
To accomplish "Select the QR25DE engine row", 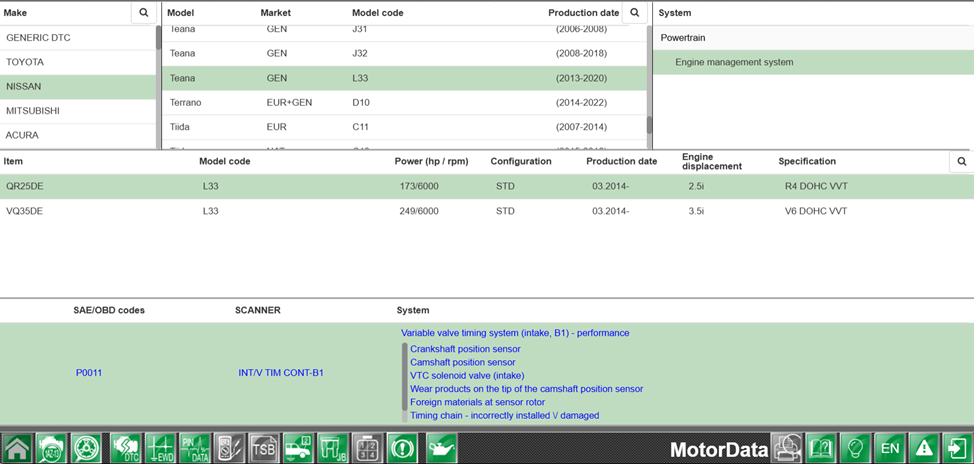I will tap(487, 186).
